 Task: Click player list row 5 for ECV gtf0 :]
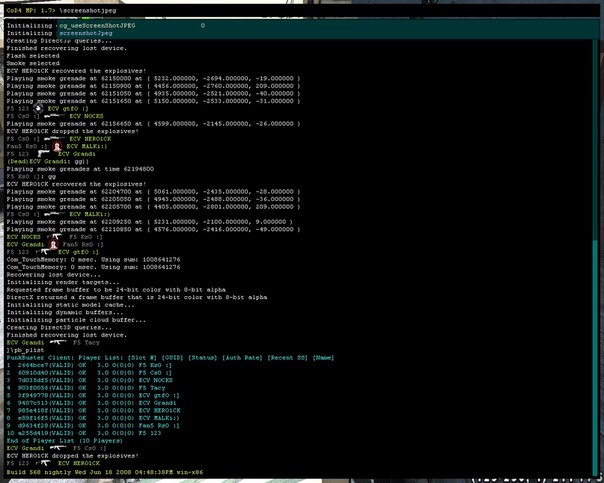(93, 395)
